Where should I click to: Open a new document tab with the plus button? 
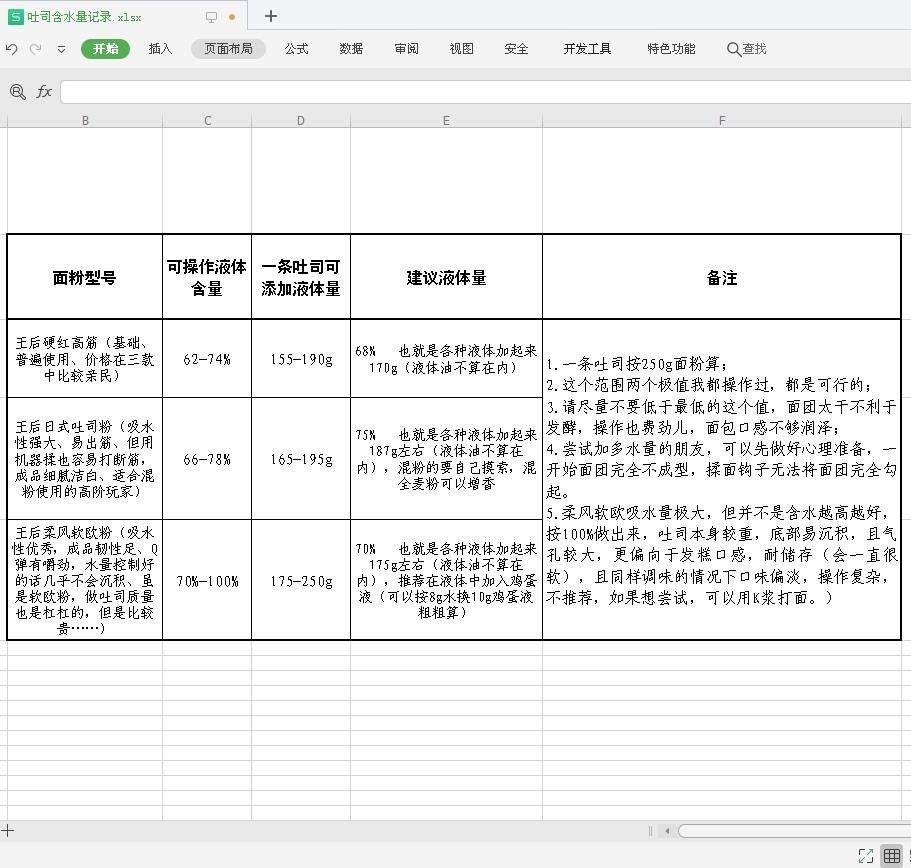point(268,16)
